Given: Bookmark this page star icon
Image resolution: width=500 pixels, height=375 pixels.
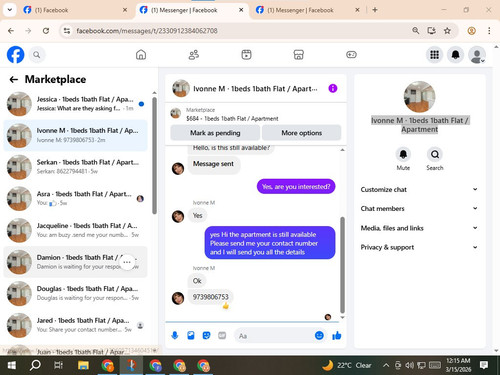Looking at the screenshot, I should (447, 31).
